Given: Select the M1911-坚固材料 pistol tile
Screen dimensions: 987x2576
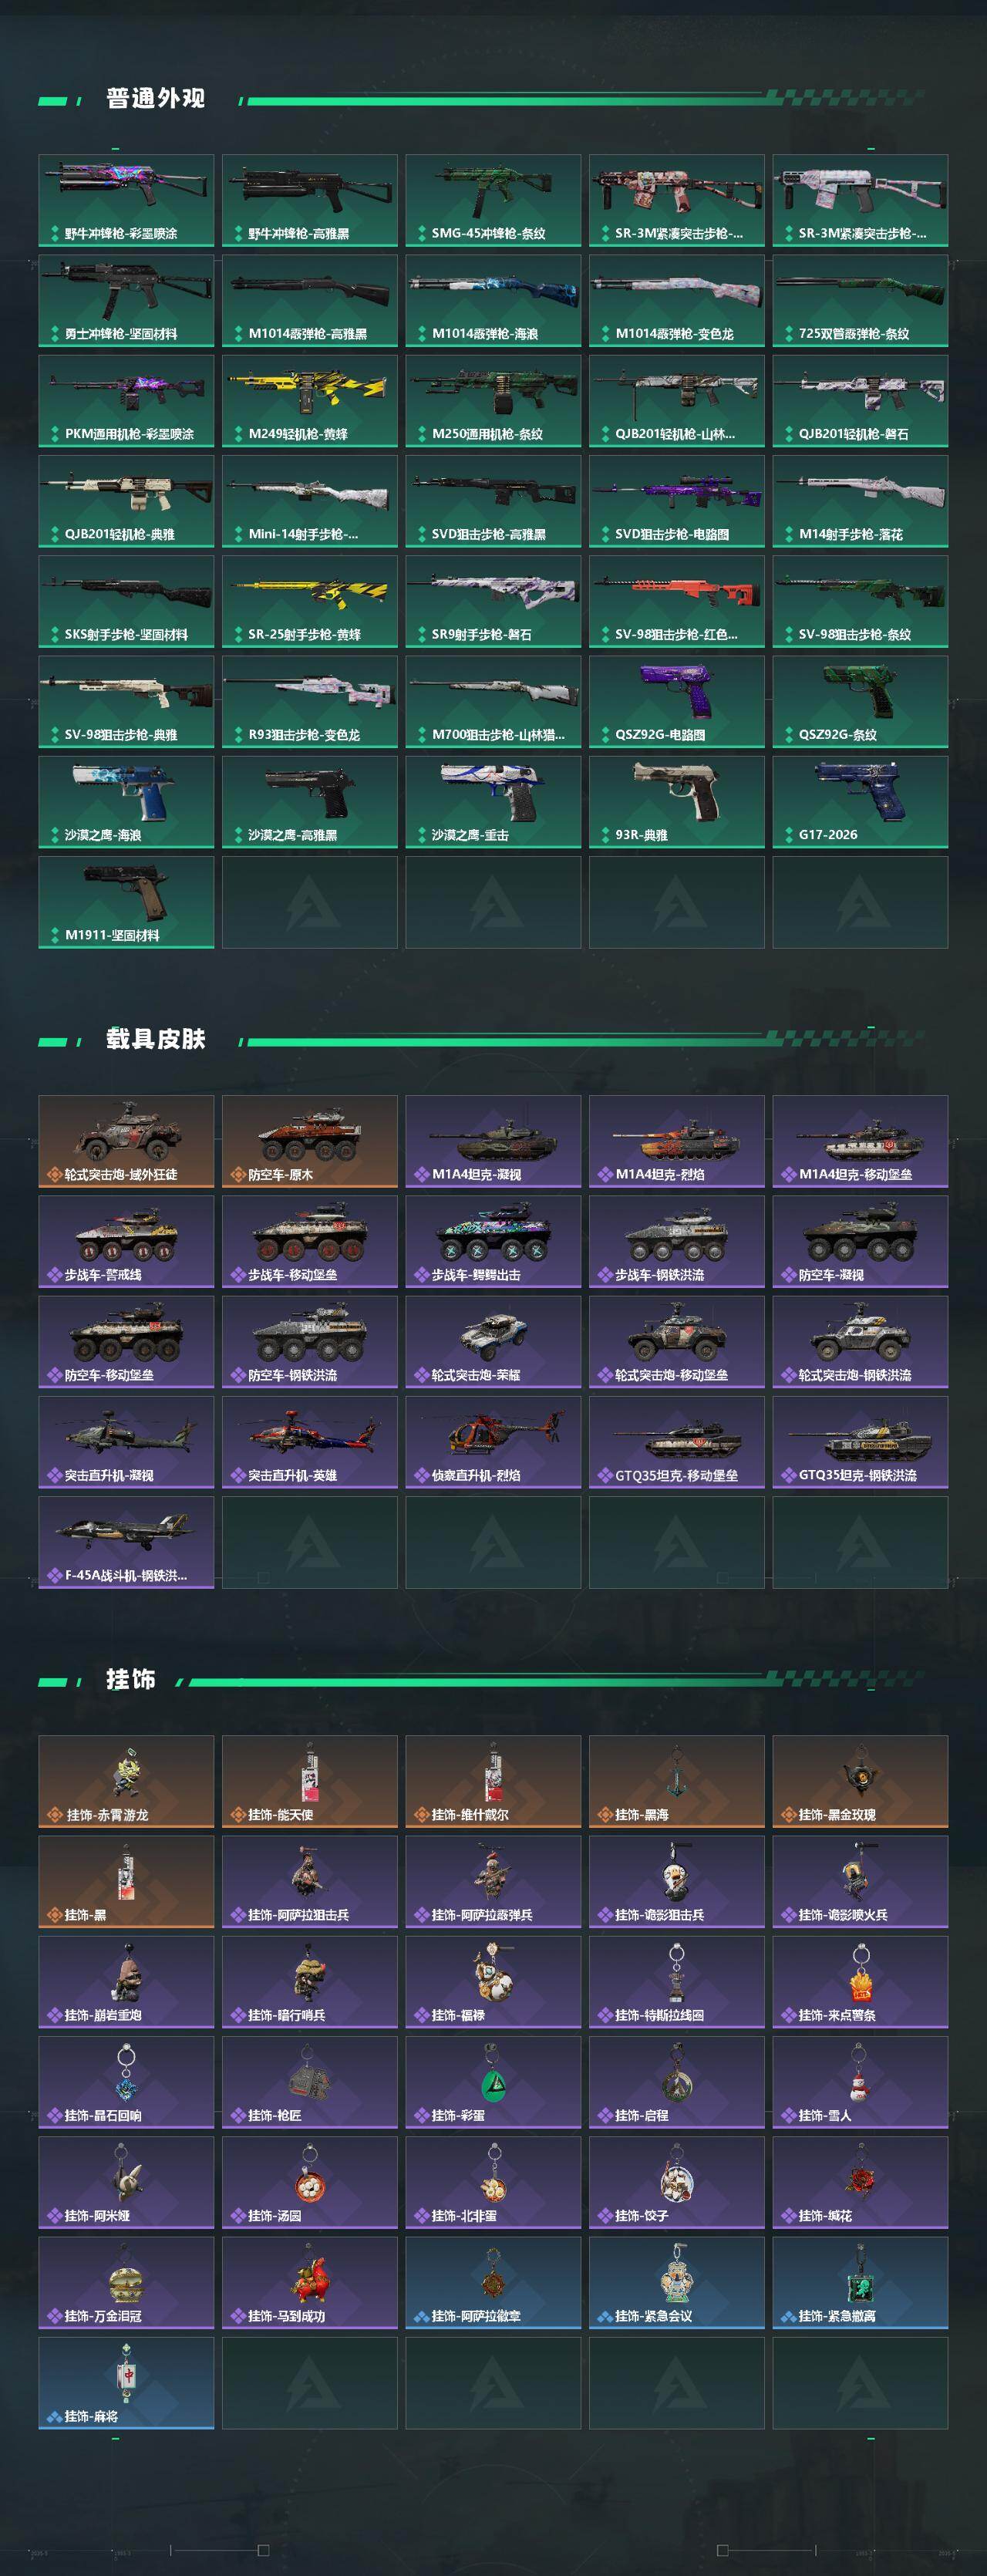Looking at the screenshot, I should click(126, 902).
